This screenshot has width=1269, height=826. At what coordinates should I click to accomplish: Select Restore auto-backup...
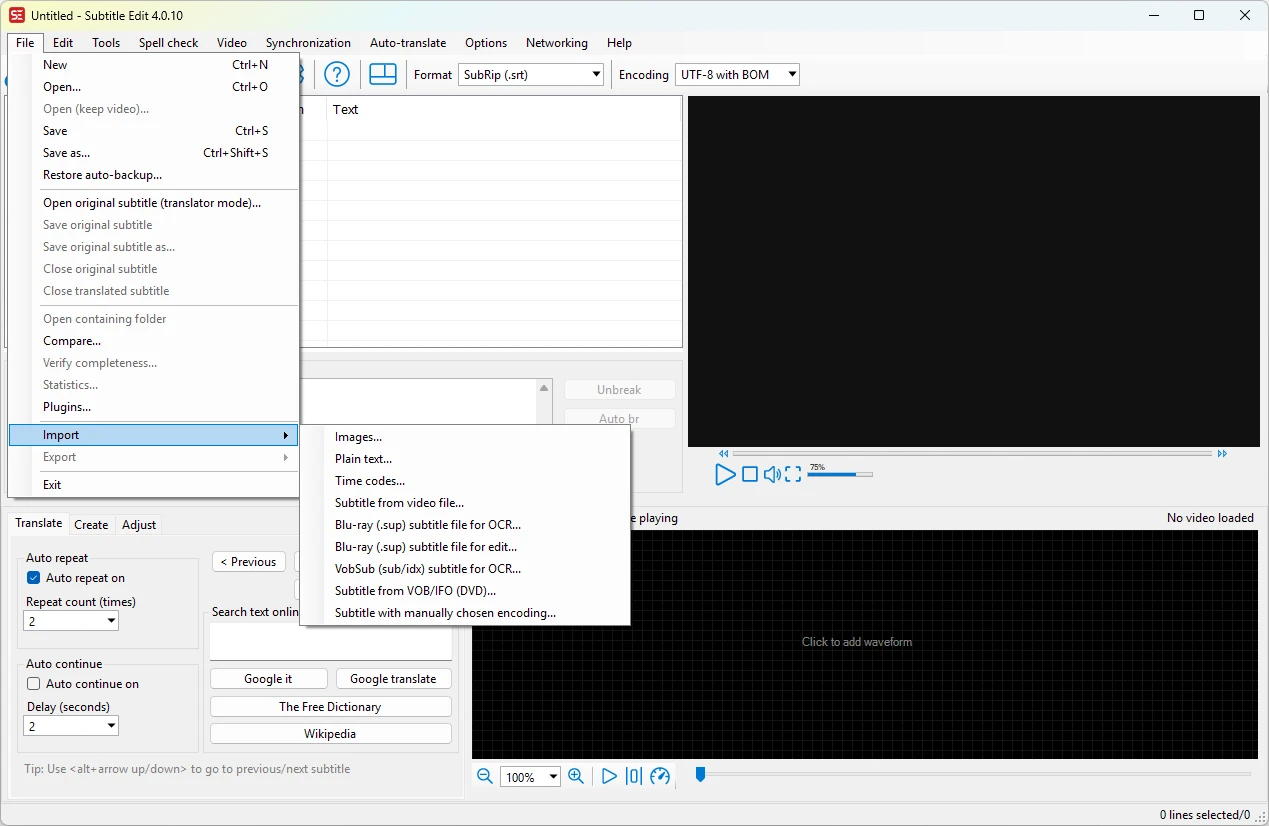coord(153,175)
